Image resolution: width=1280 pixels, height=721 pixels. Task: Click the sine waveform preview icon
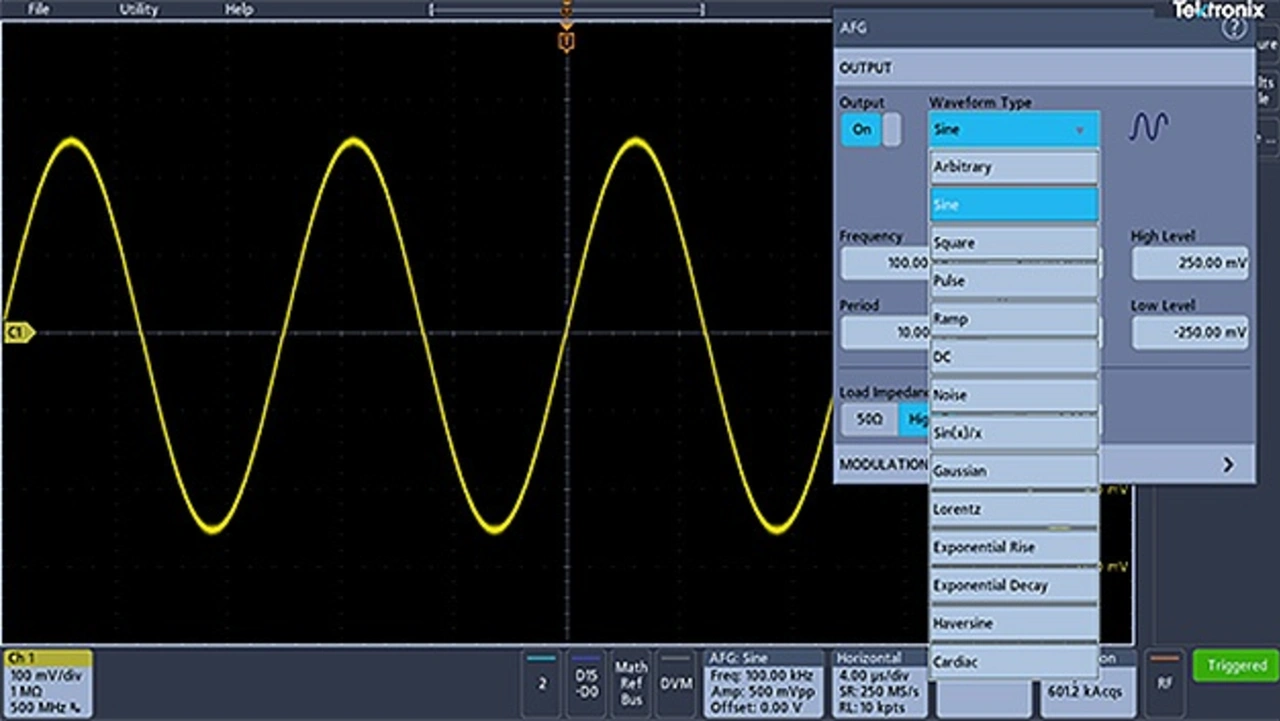point(1149,127)
